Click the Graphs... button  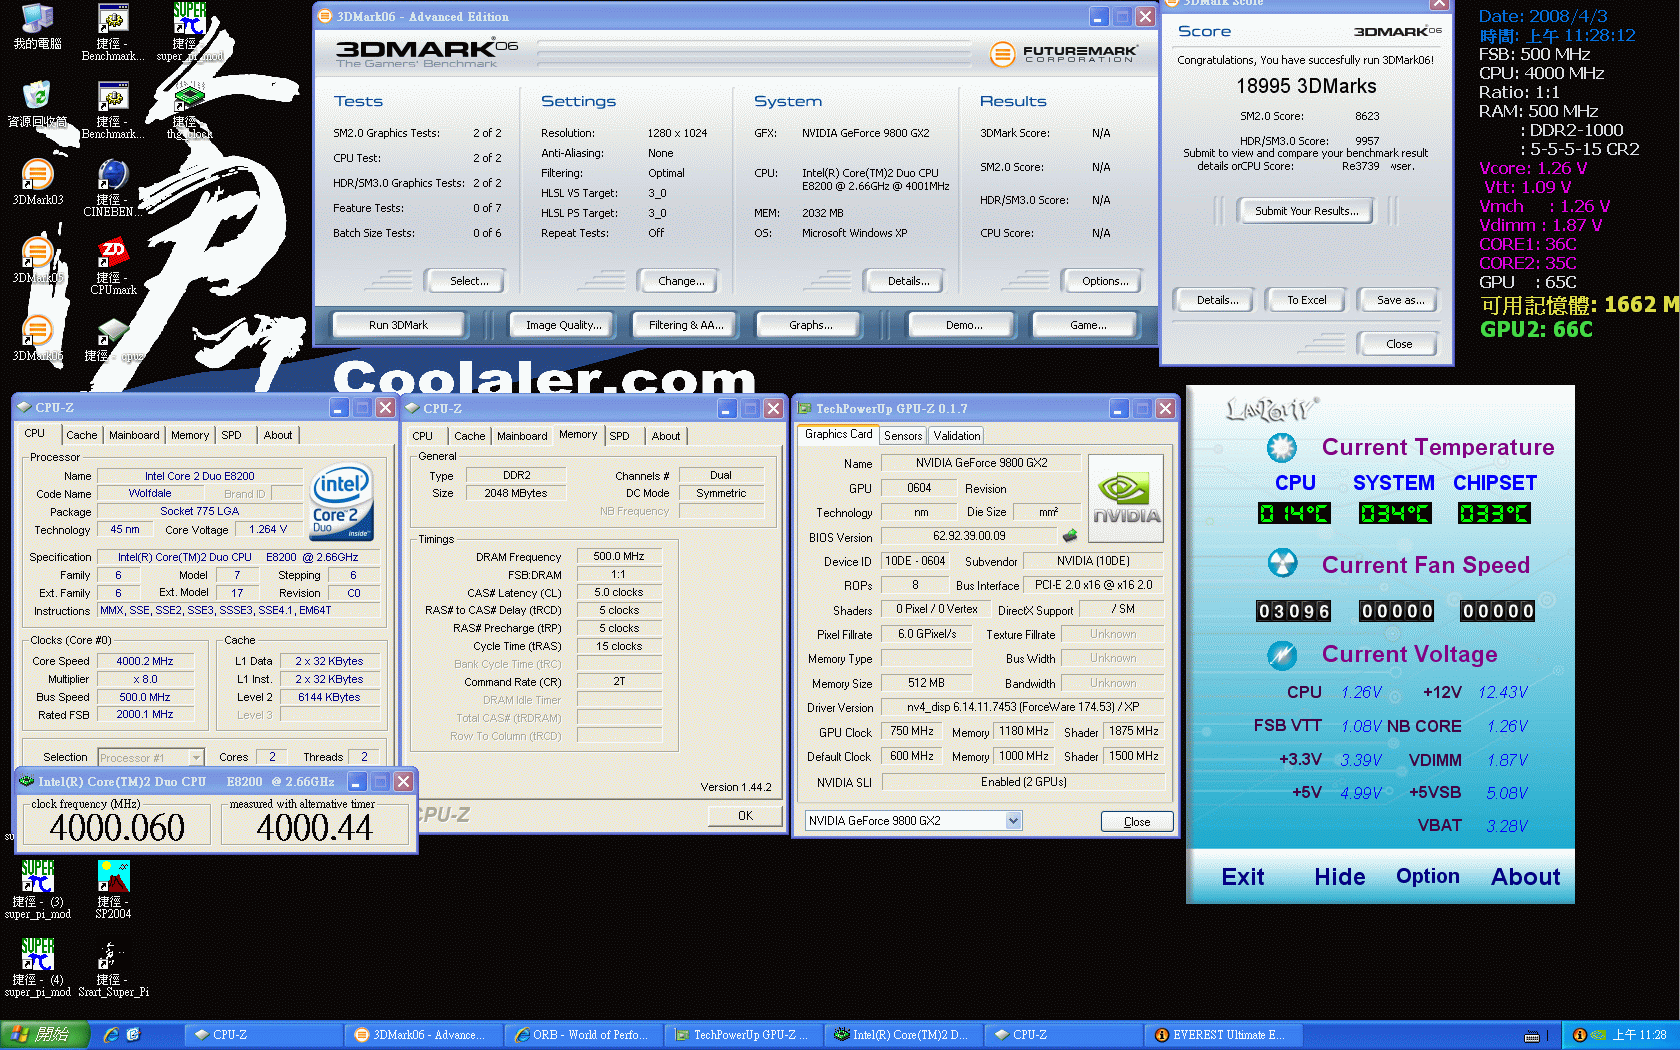811,325
